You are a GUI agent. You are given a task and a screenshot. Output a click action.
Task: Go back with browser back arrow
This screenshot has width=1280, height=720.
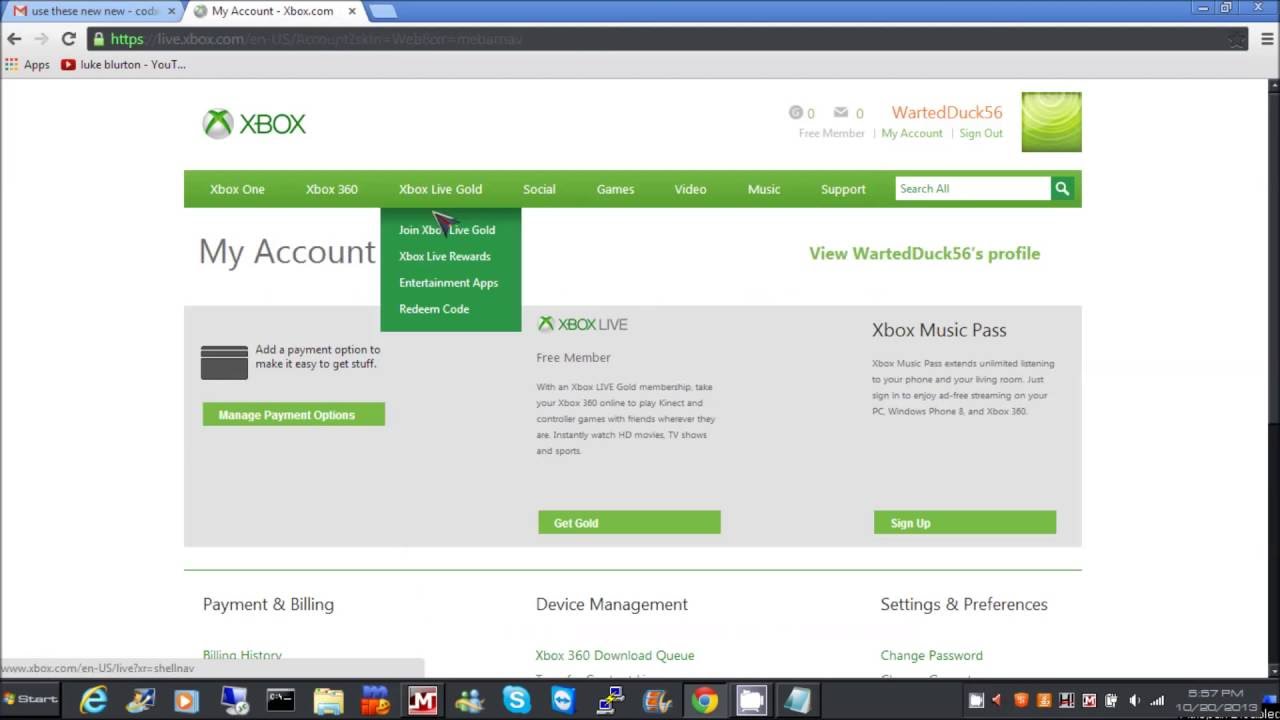[x=14, y=39]
